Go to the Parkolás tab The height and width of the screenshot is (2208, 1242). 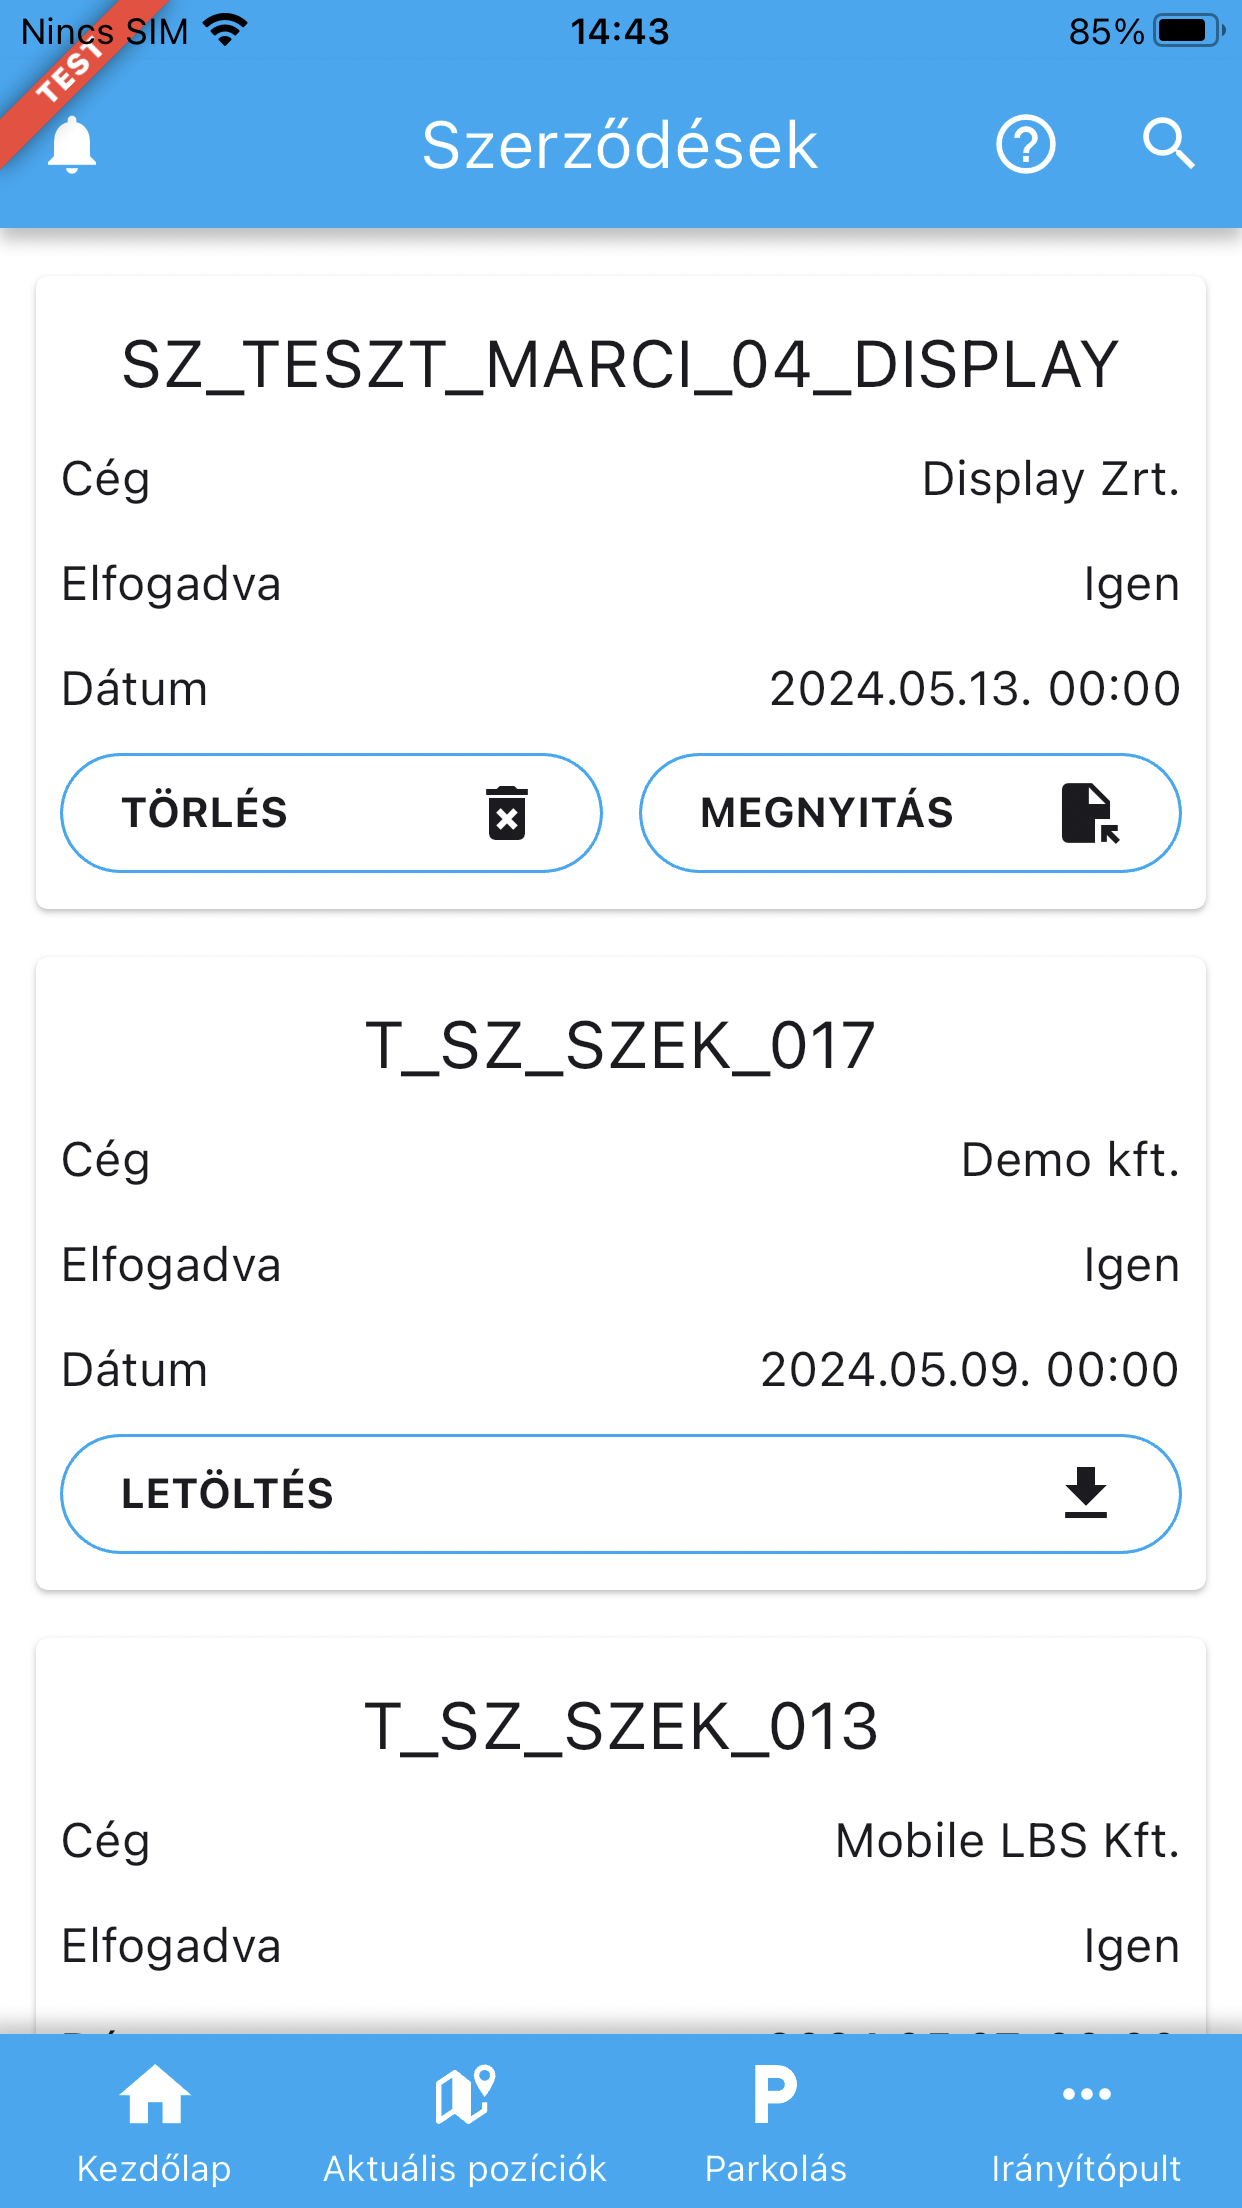coord(775,2168)
